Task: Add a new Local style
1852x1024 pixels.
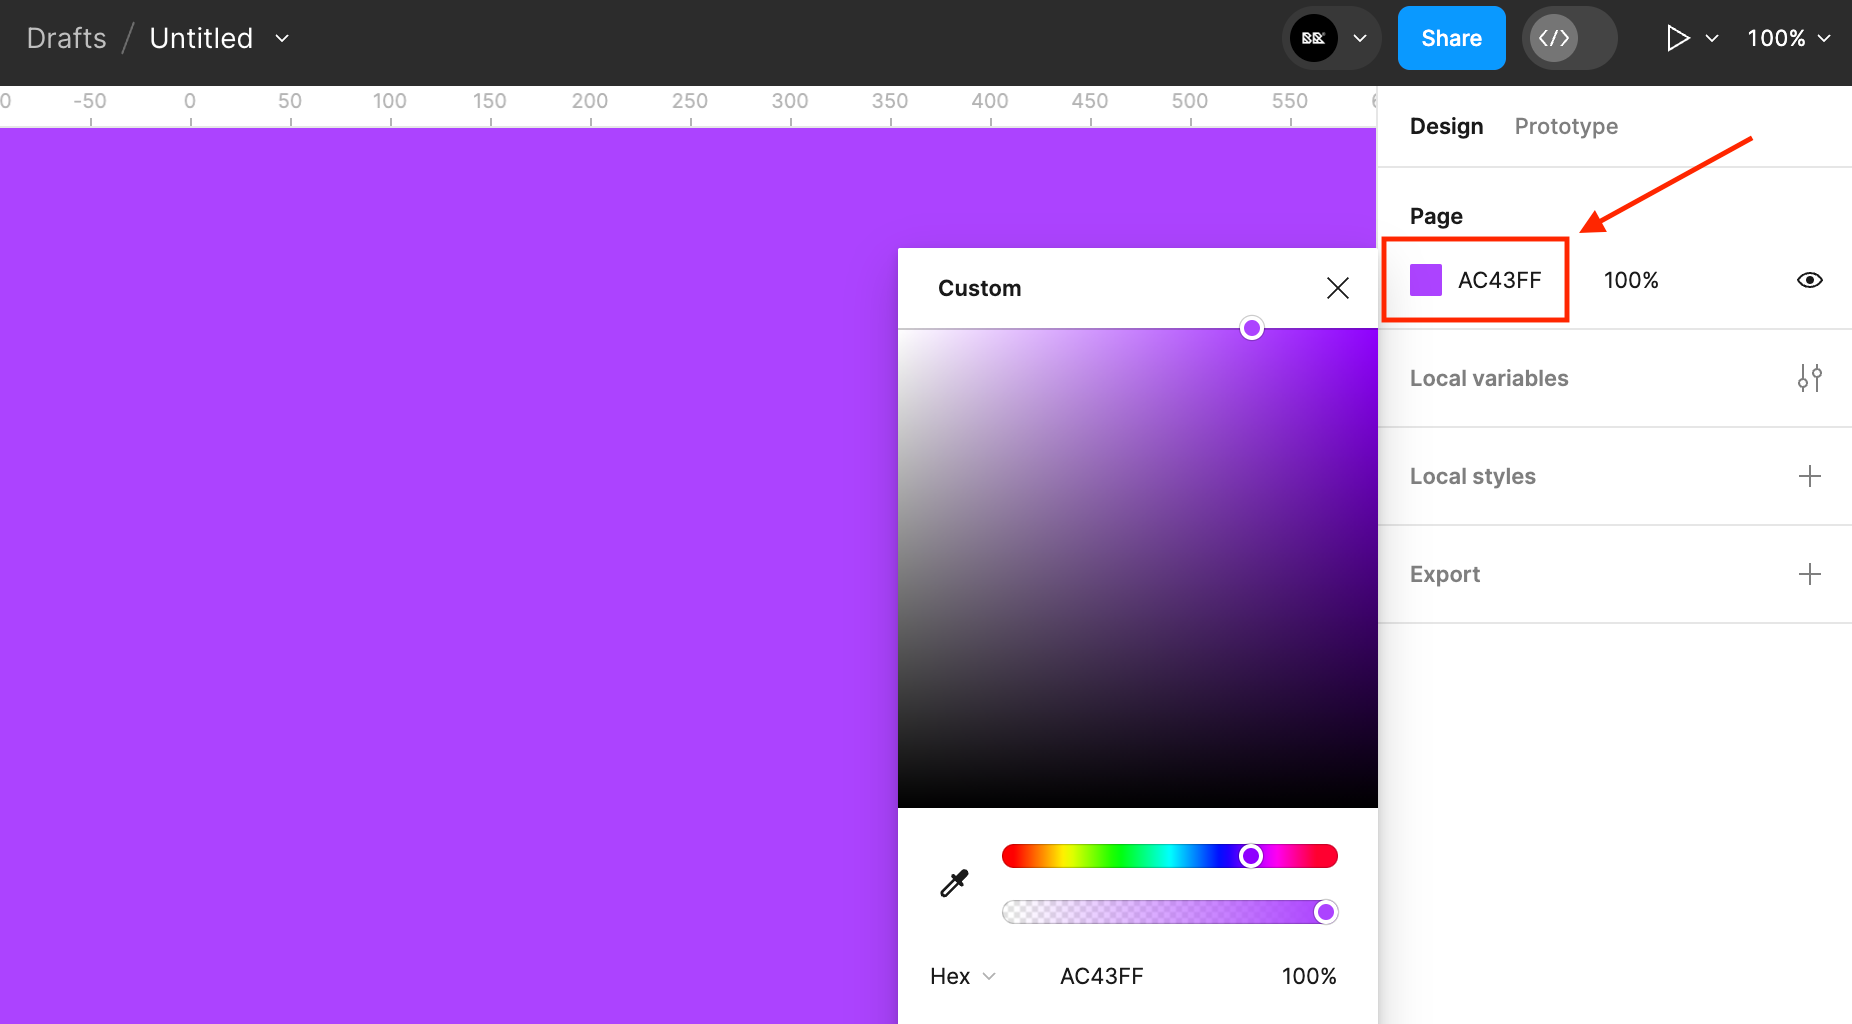Action: 1810,476
